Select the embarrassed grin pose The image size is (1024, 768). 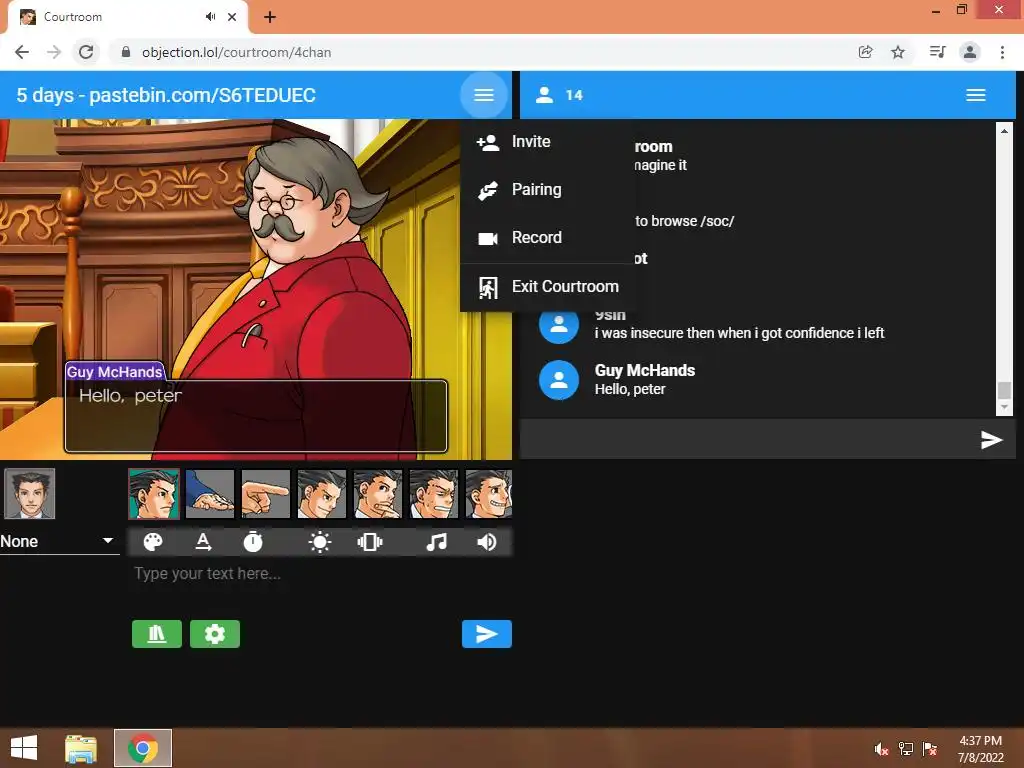point(488,494)
